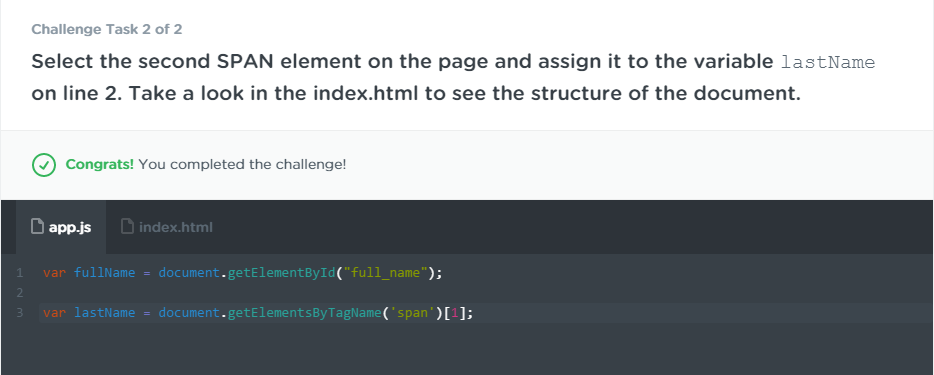Click the Challenge Task 2 of 2 label
The width and height of the screenshot is (934, 375).
click(107, 29)
